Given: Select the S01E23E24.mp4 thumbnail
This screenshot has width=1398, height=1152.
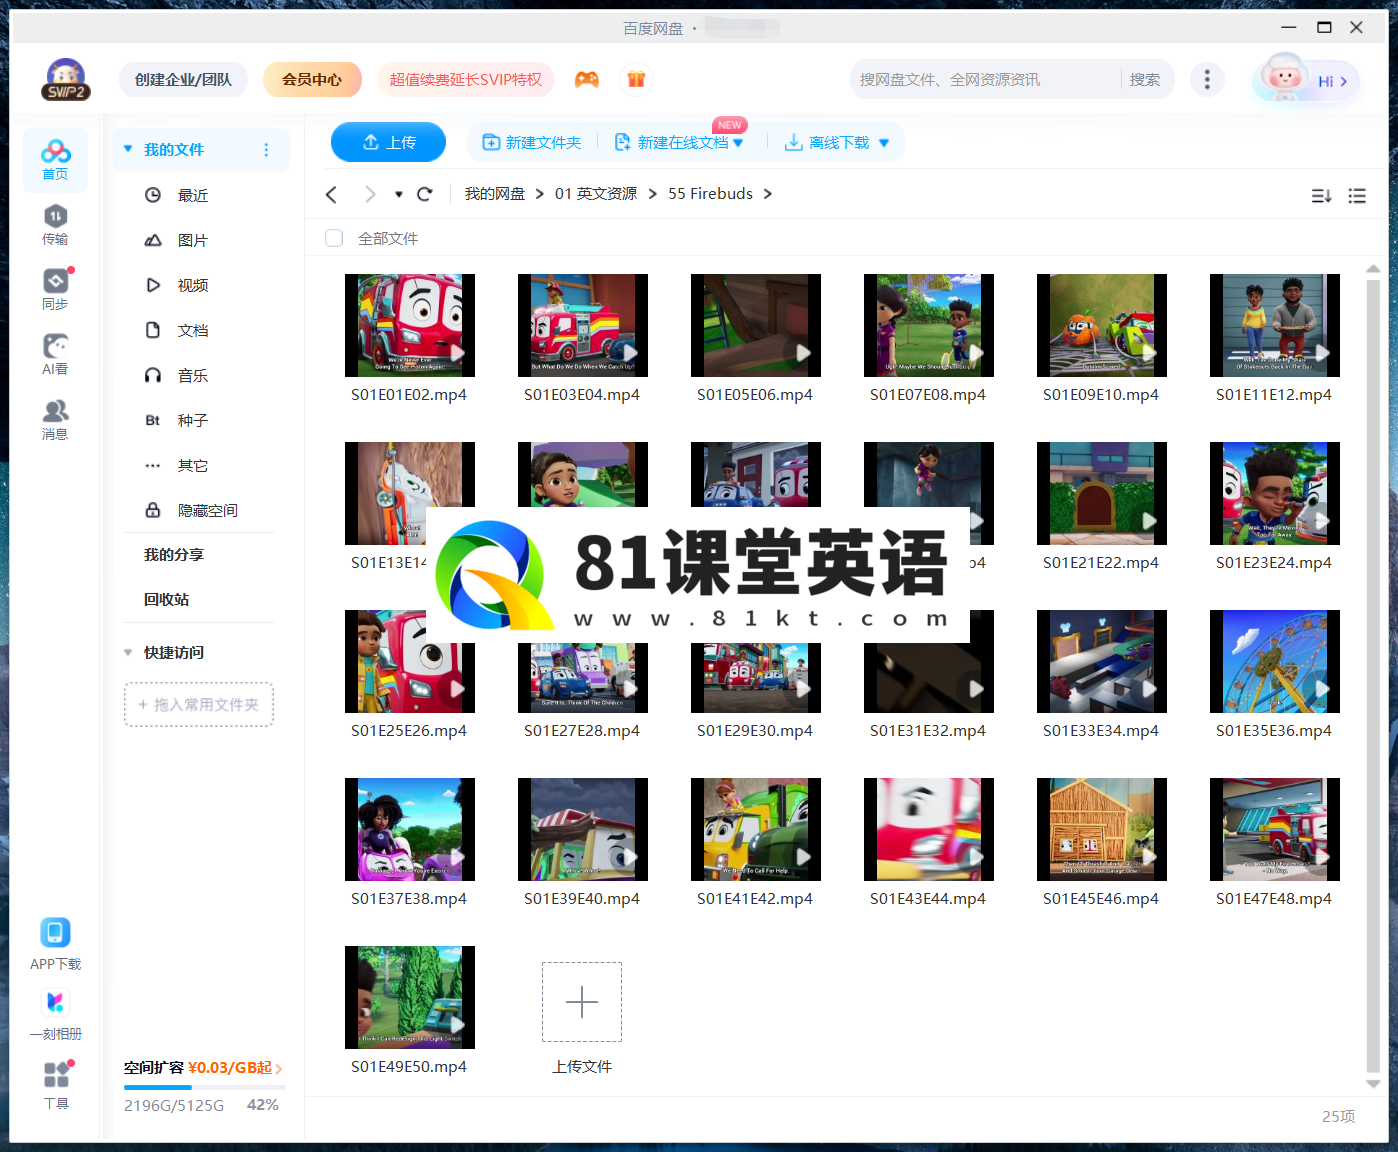Looking at the screenshot, I should [1275, 493].
